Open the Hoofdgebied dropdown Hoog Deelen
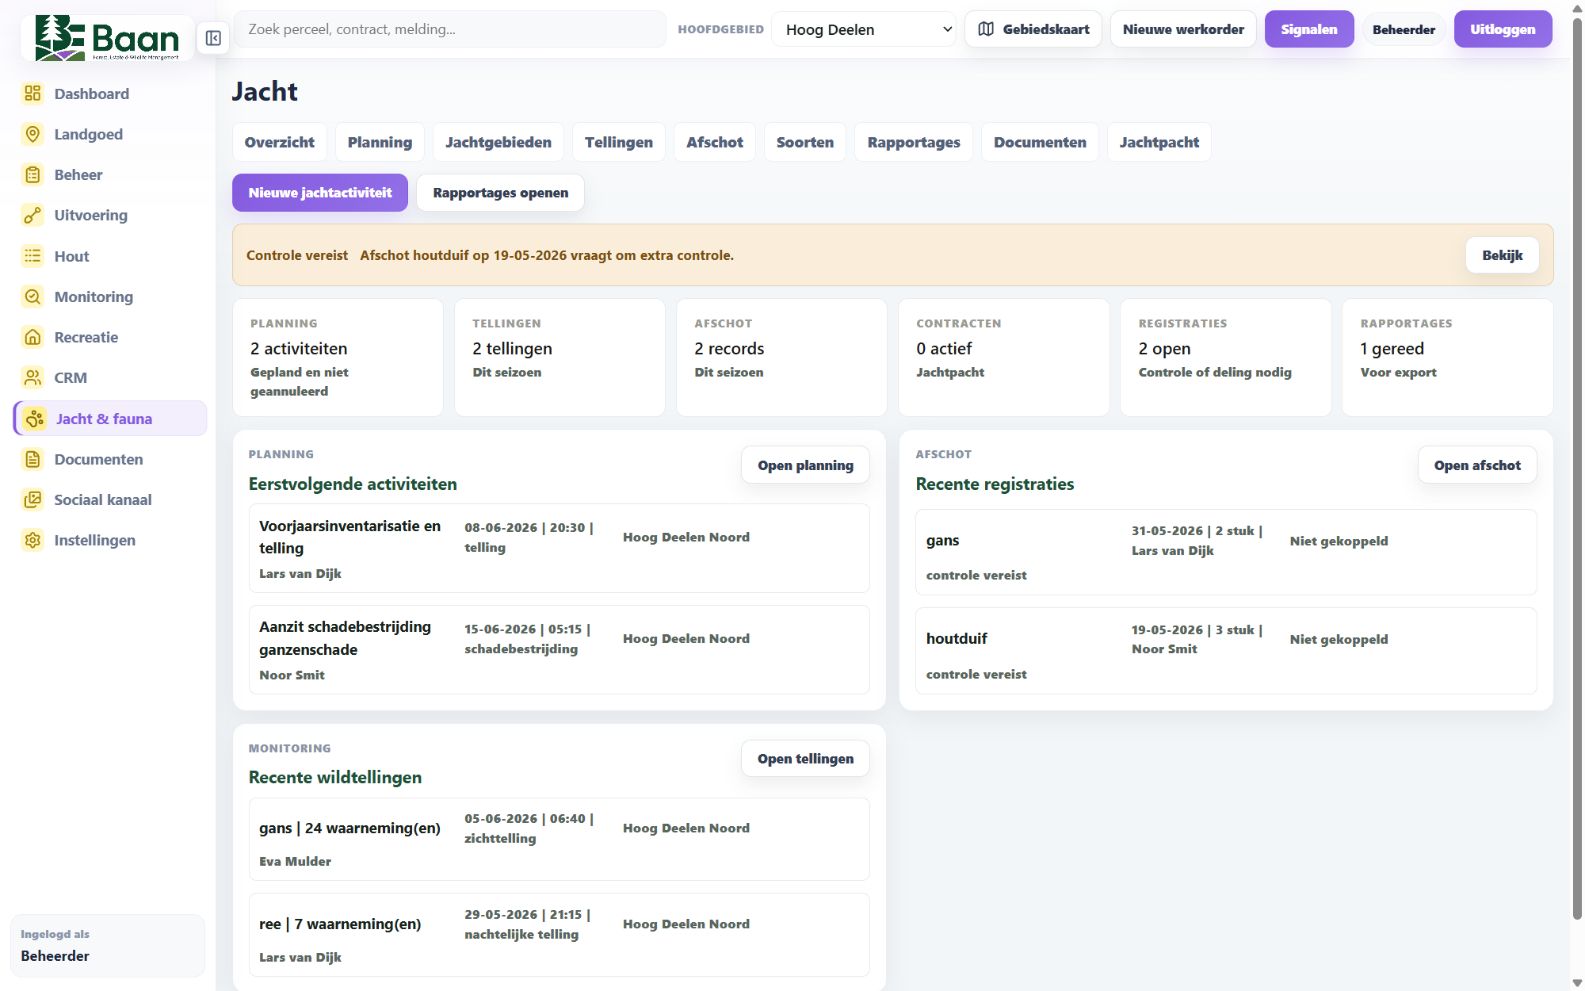 tap(864, 29)
